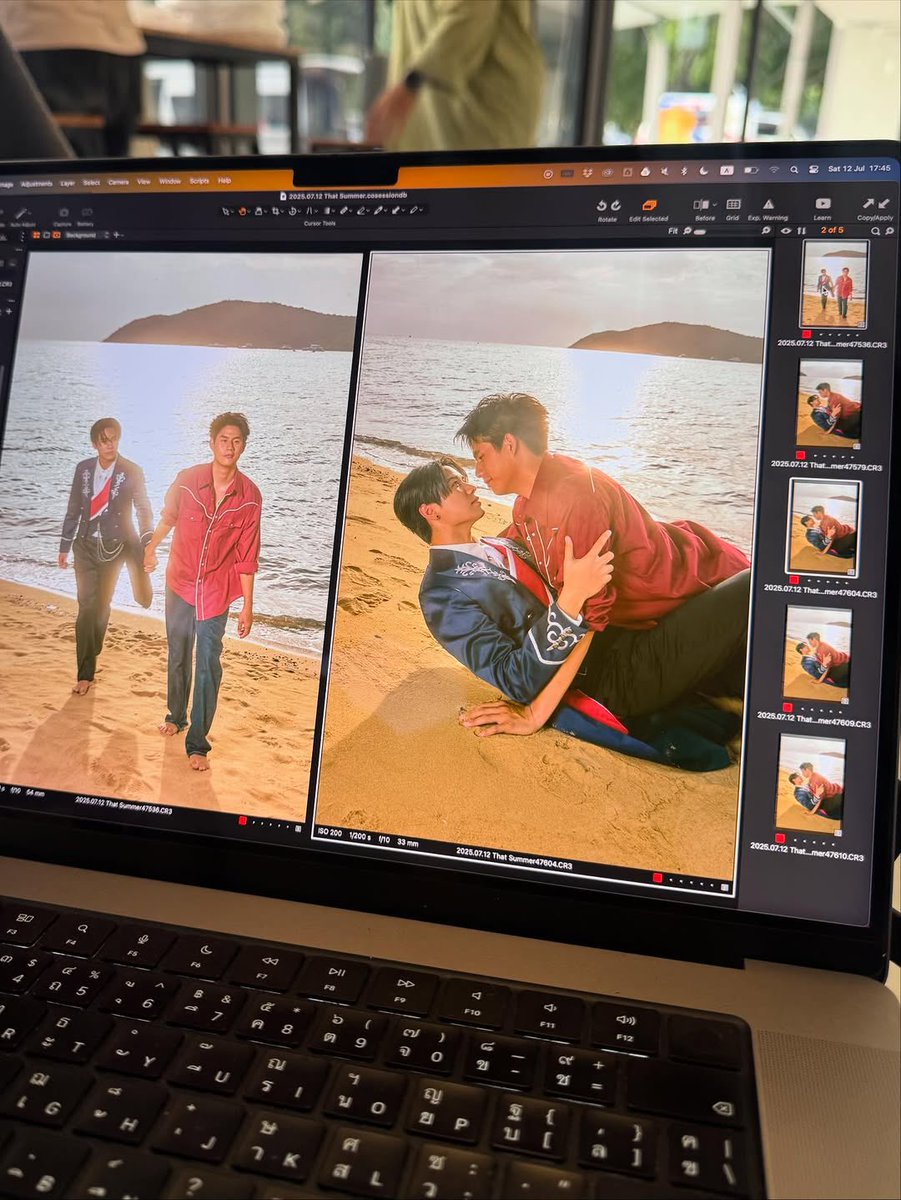Click filename label 2025.07.12 That Summer47536.CR3

click(x=124, y=803)
